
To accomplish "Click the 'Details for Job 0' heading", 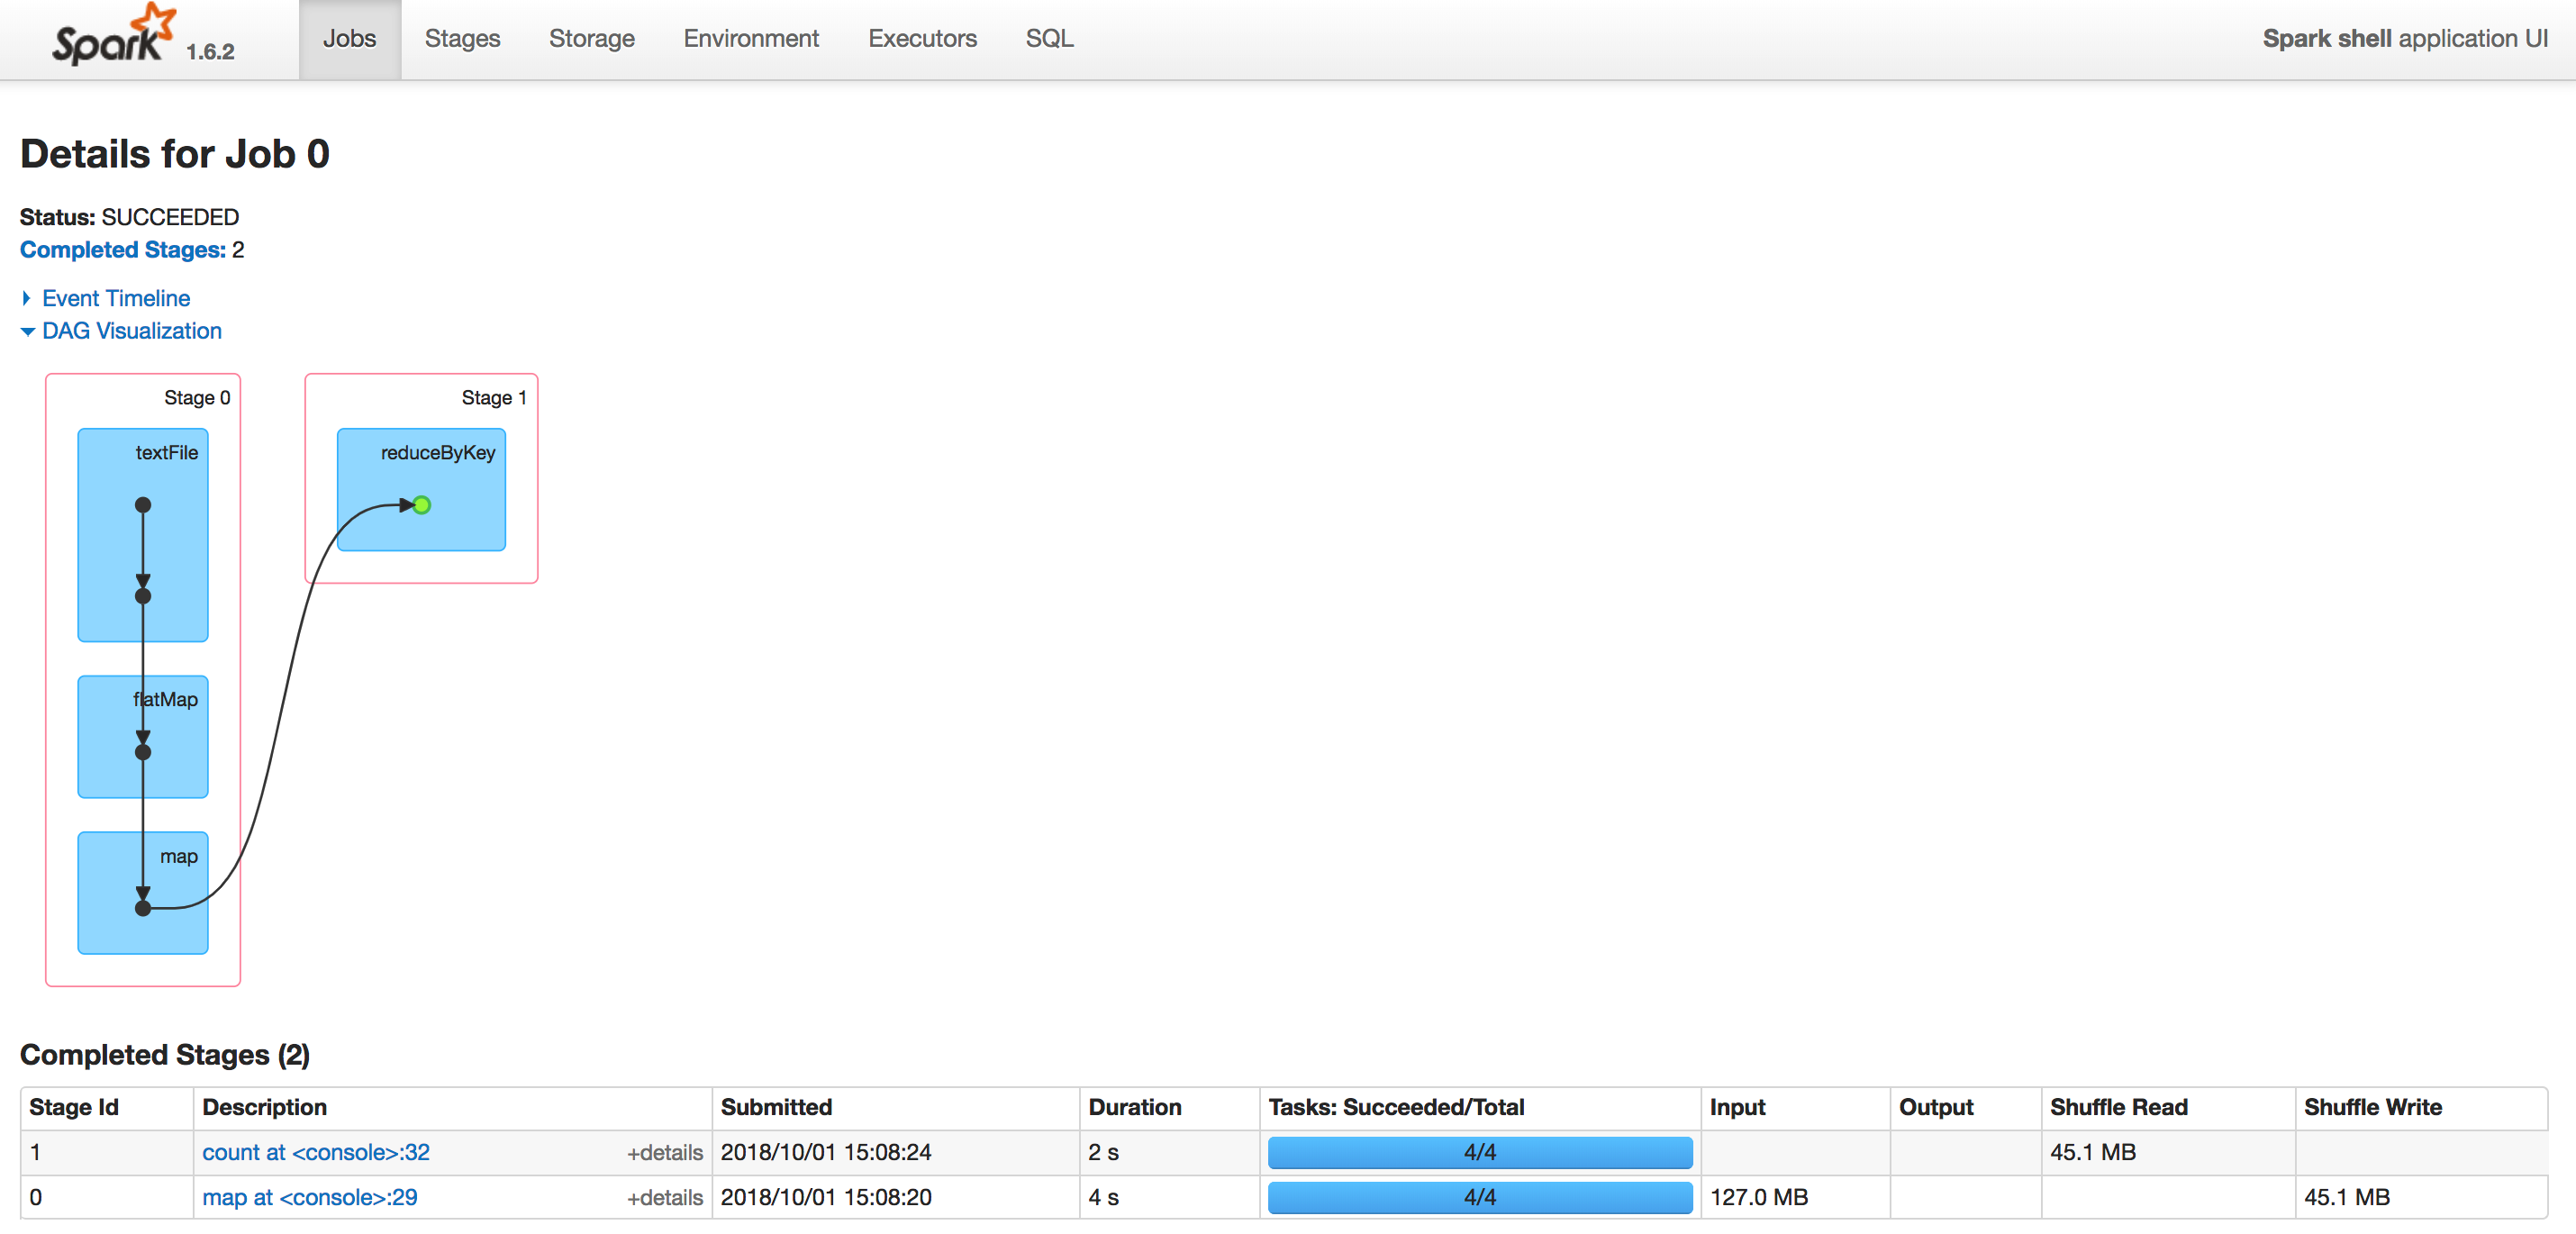I will [175, 154].
